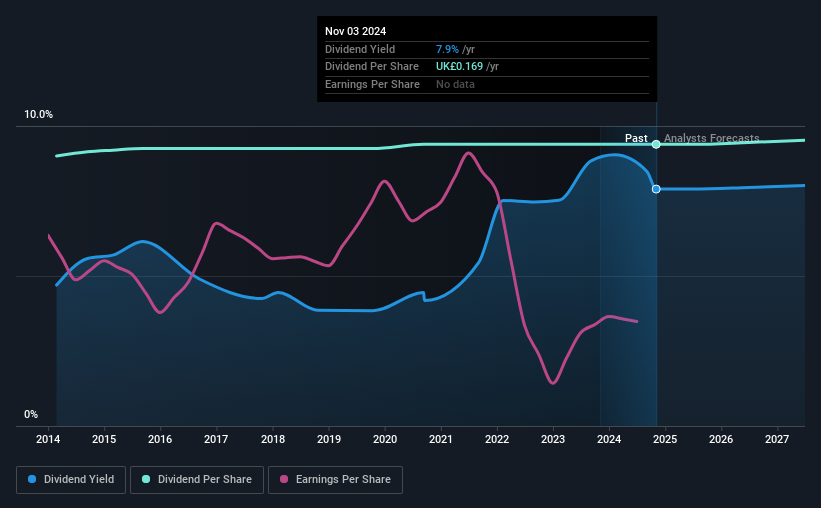
Task: Click the 7.9% dividend yield value in tooltip
Action: (x=447, y=49)
